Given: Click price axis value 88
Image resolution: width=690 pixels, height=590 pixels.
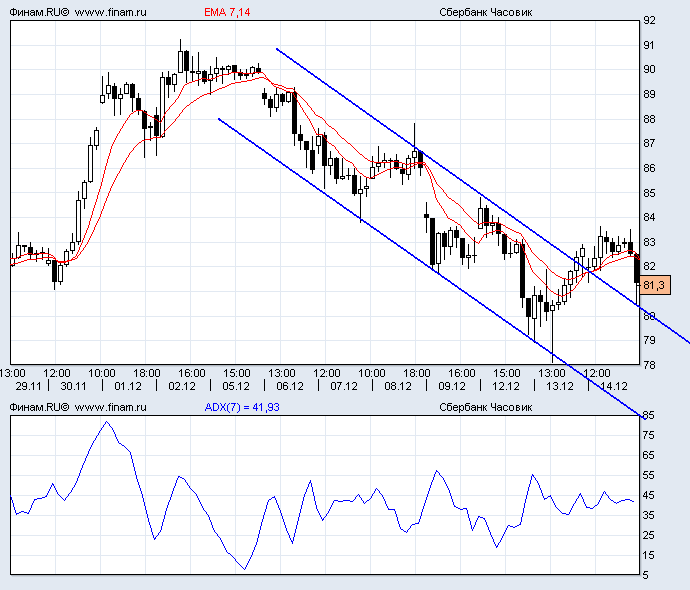Looking at the screenshot, I should tap(649, 119).
